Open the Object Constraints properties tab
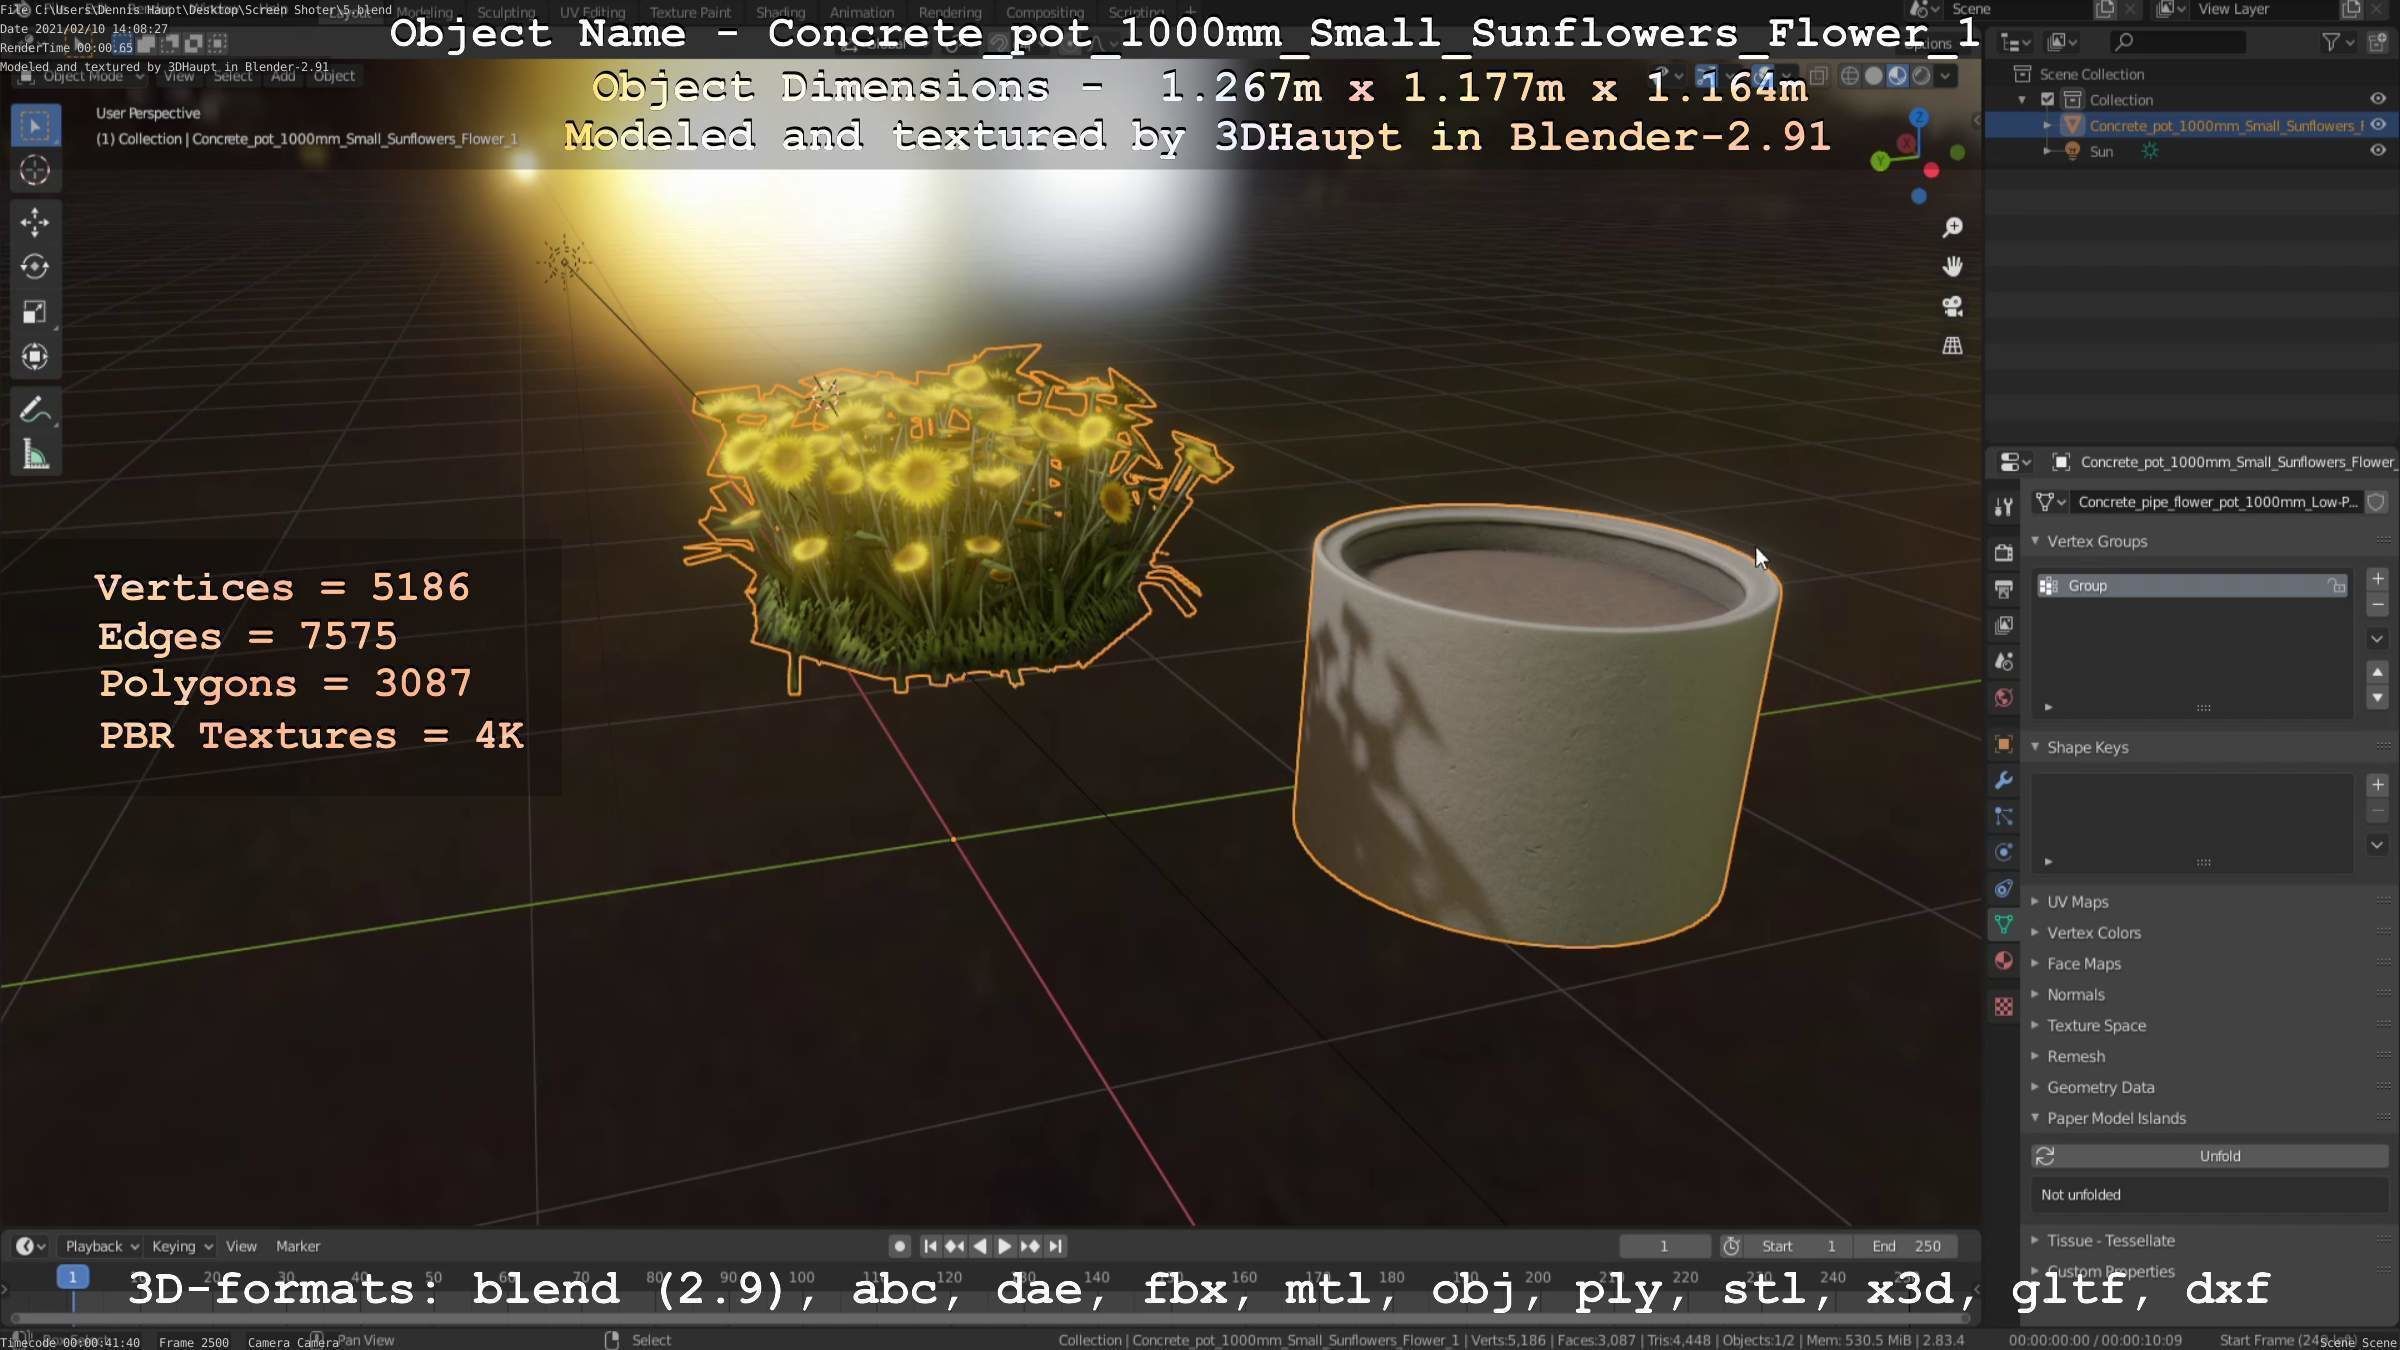This screenshot has height=1350, width=2400. 2004,888
